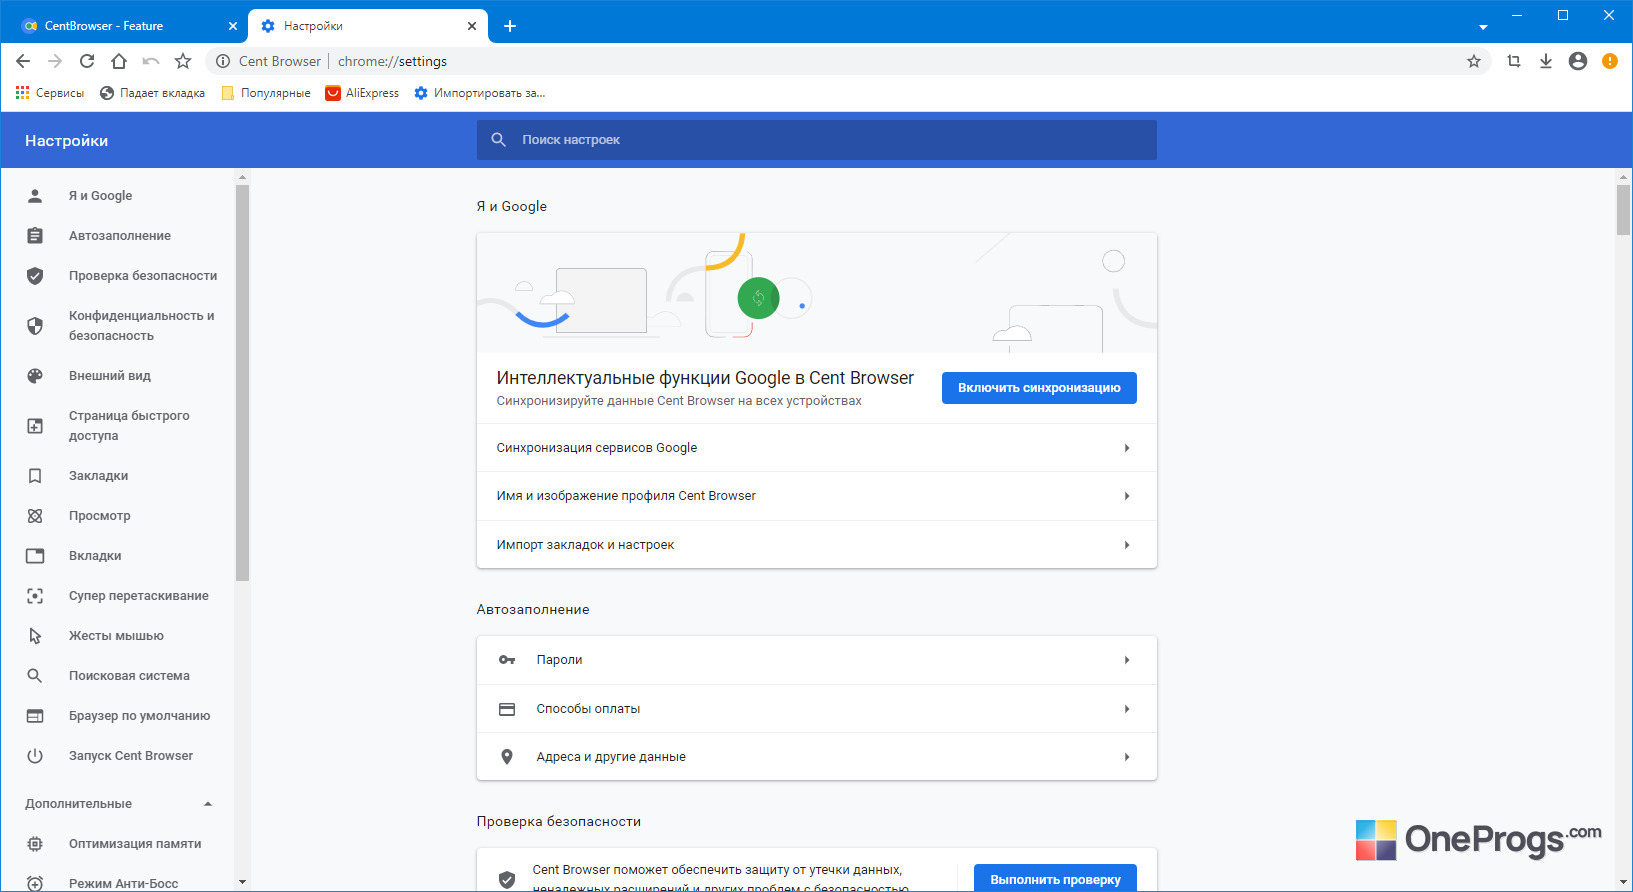Screen dimensions: 1633x892
Task: Open the home page via house icon
Action: [119, 61]
